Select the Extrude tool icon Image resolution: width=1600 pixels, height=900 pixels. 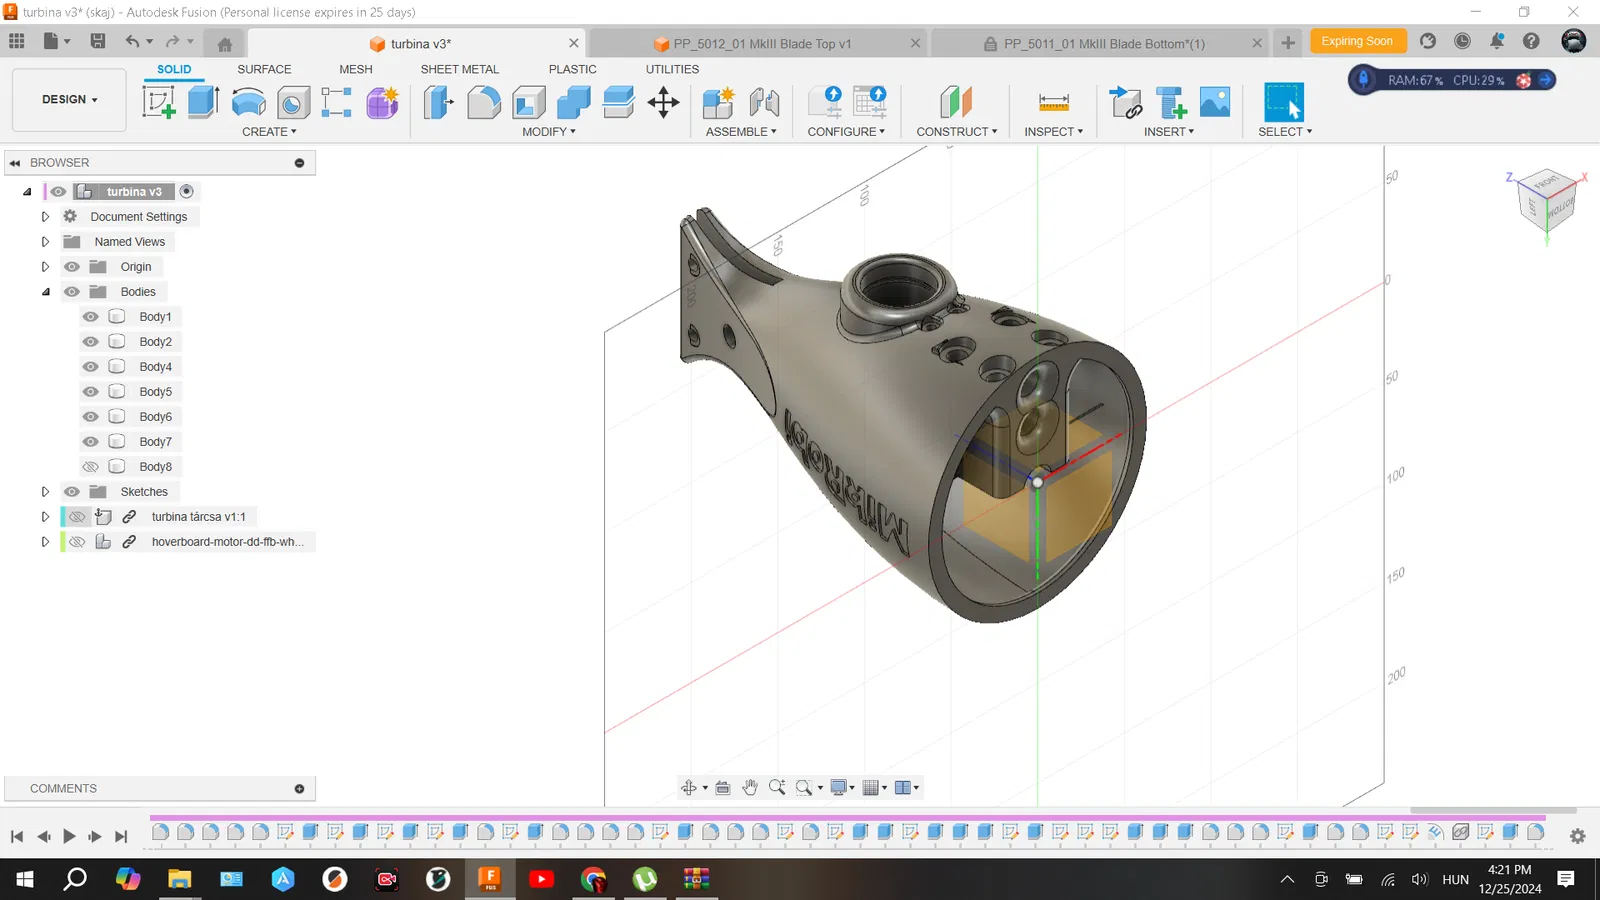point(203,102)
